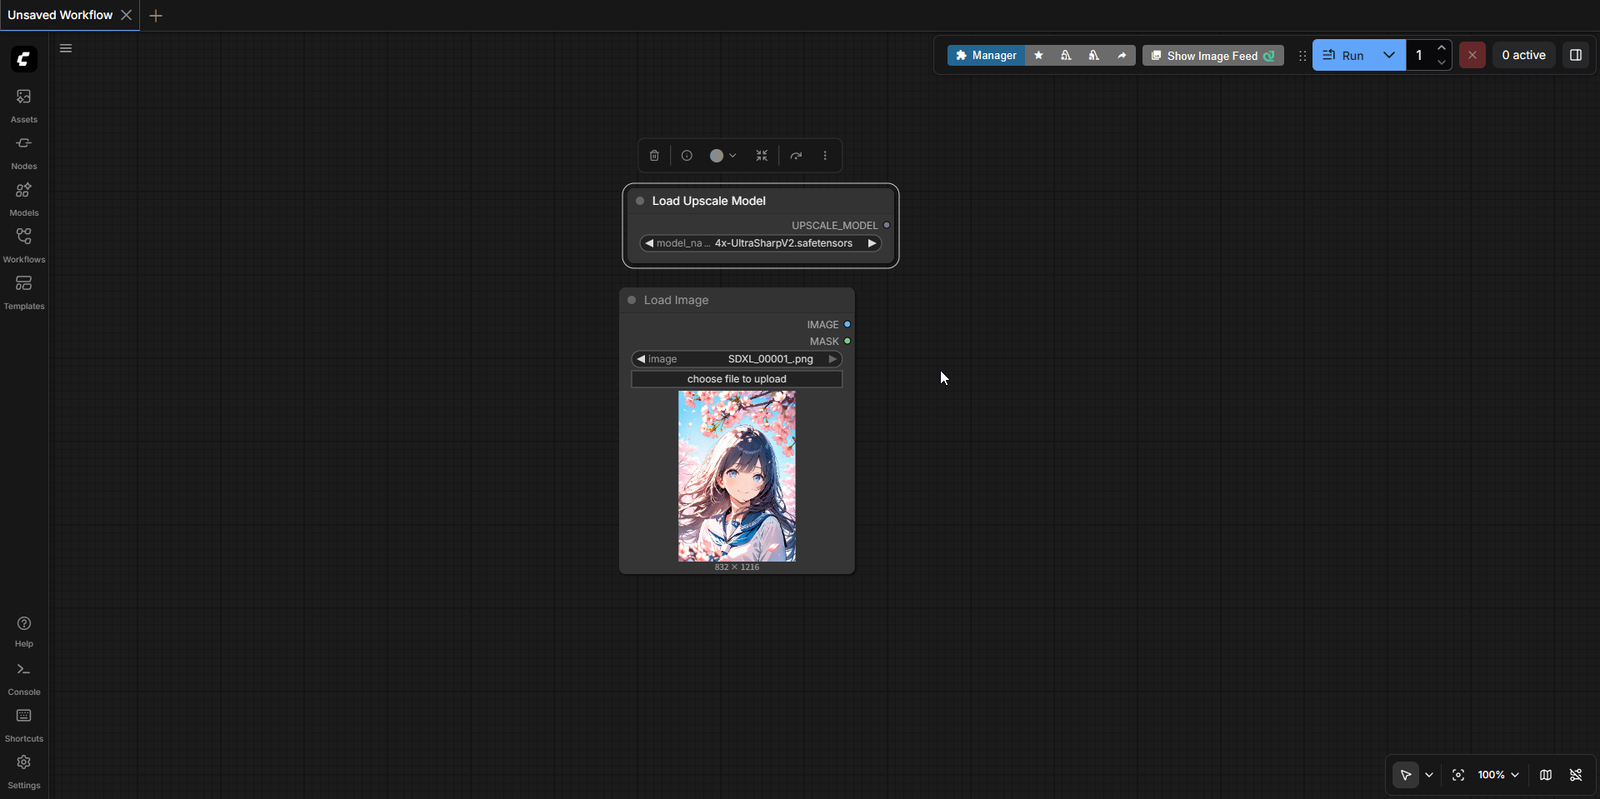Click the IMAGE output slot
1600x799 pixels.
pyautogui.click(x=847, y=325)
